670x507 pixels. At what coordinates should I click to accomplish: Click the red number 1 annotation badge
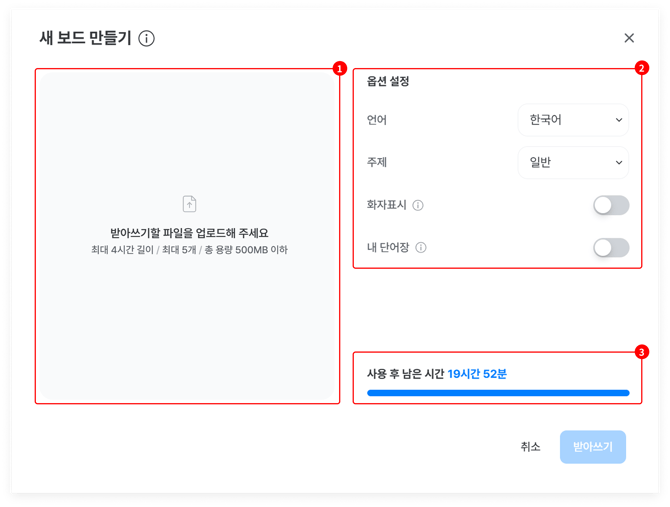(340, 69)
